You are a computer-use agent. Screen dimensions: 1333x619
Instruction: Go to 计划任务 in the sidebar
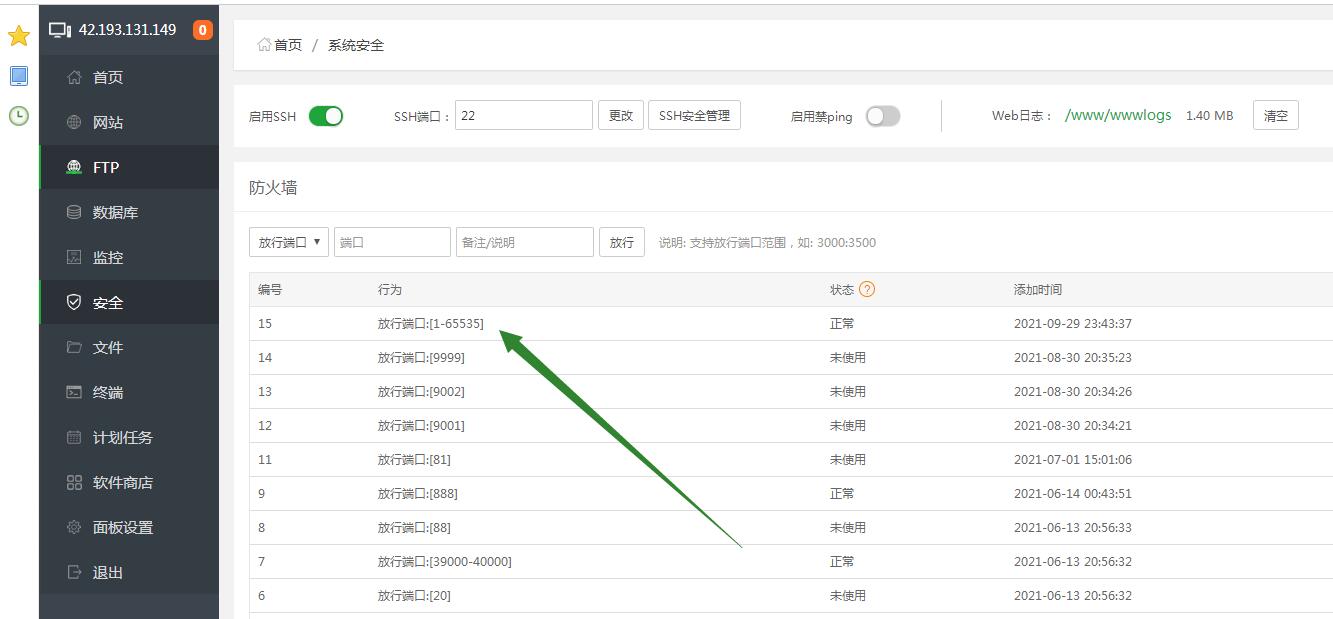(122, 437)
